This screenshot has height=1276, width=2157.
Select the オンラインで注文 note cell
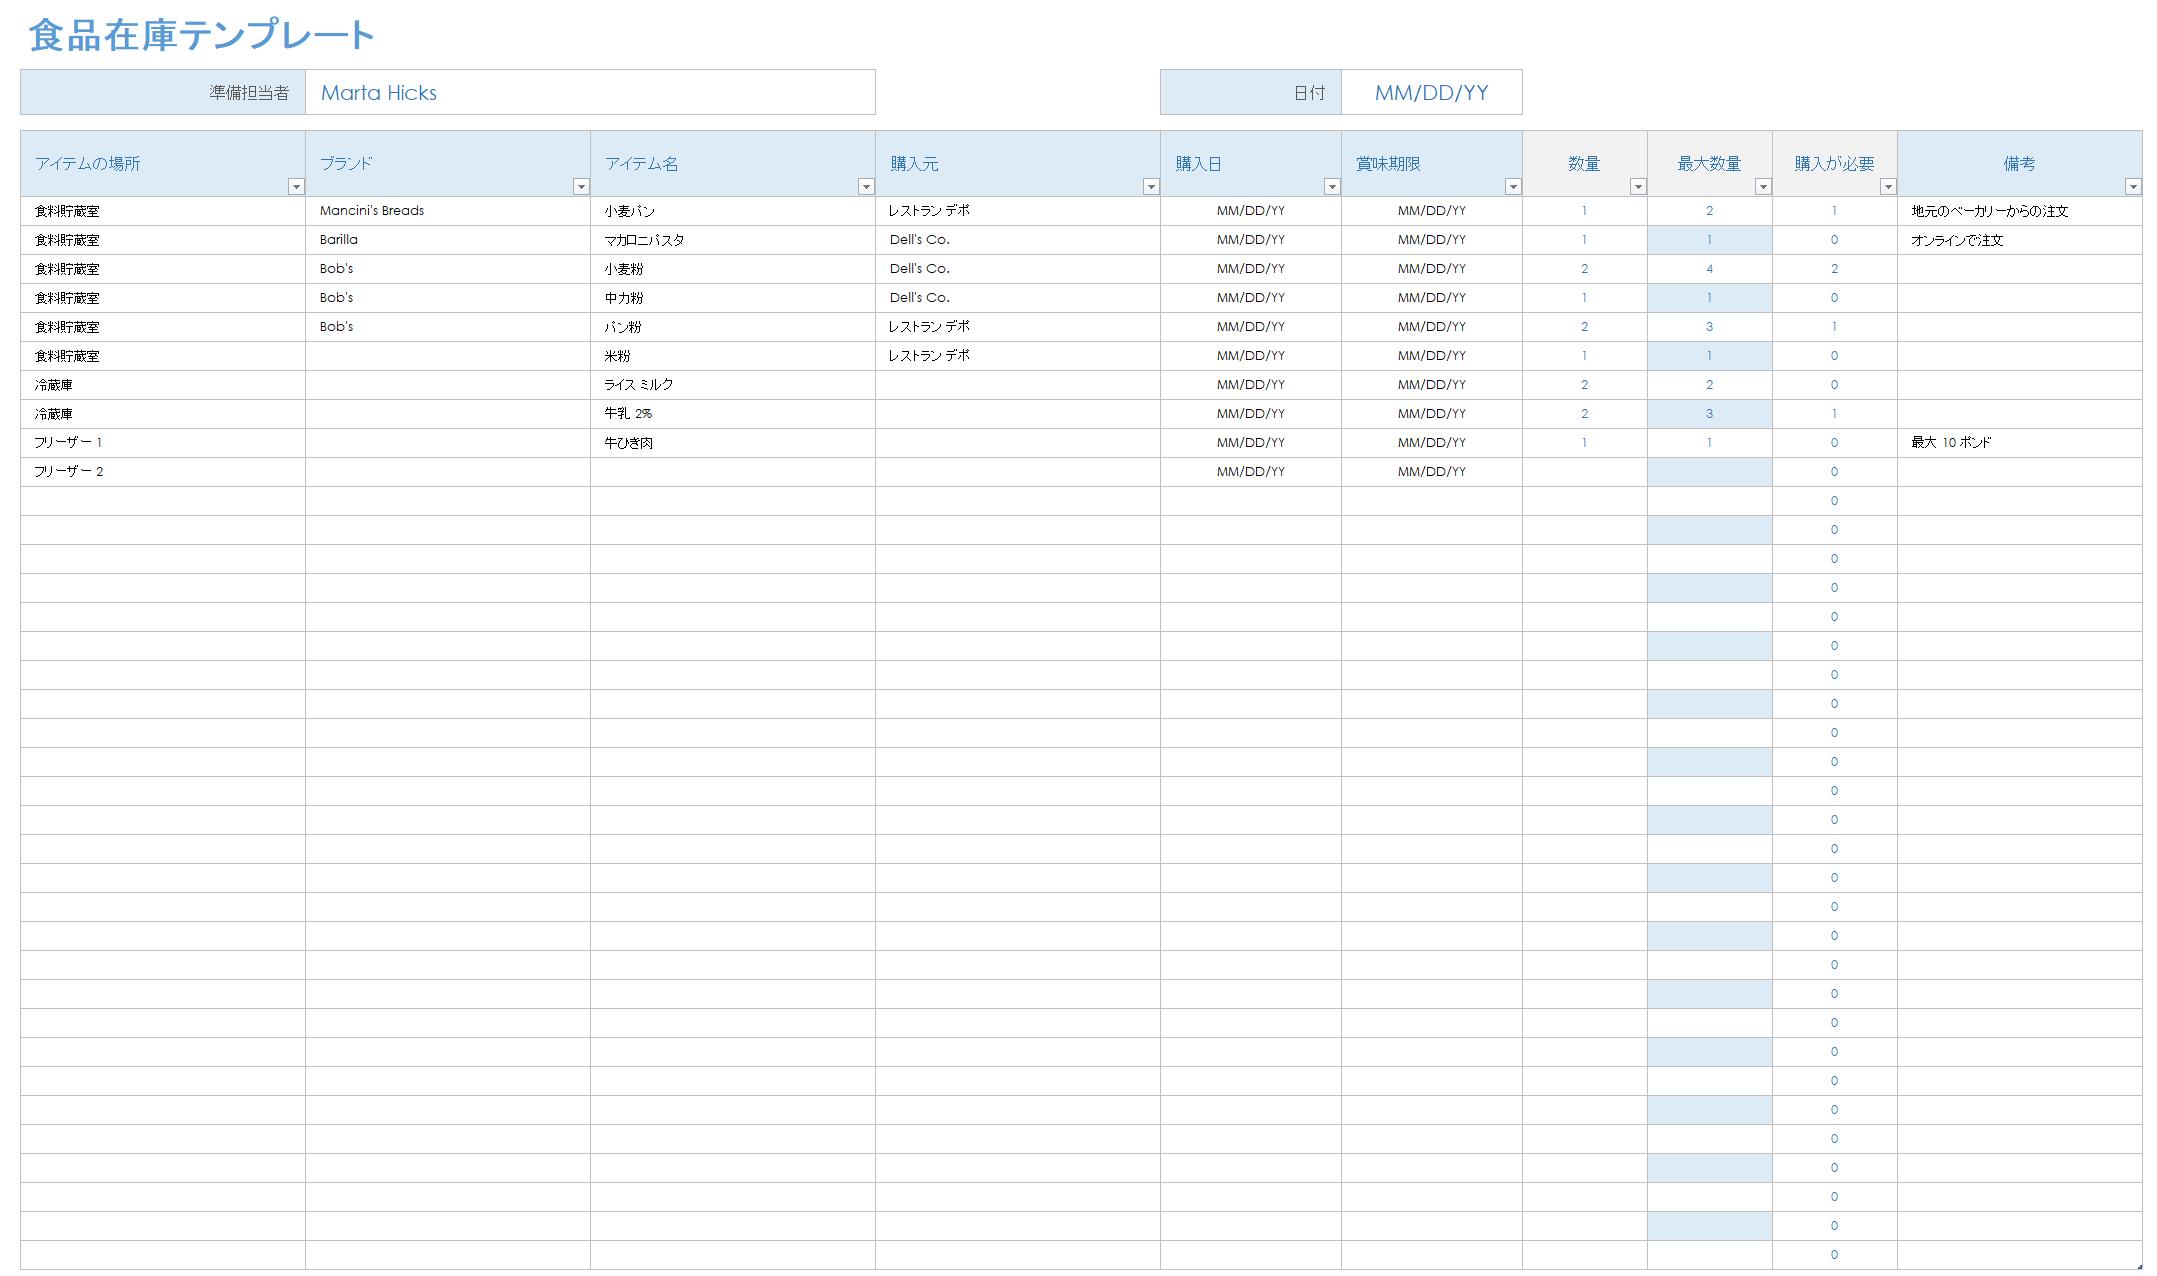[x=2019, y=240]
